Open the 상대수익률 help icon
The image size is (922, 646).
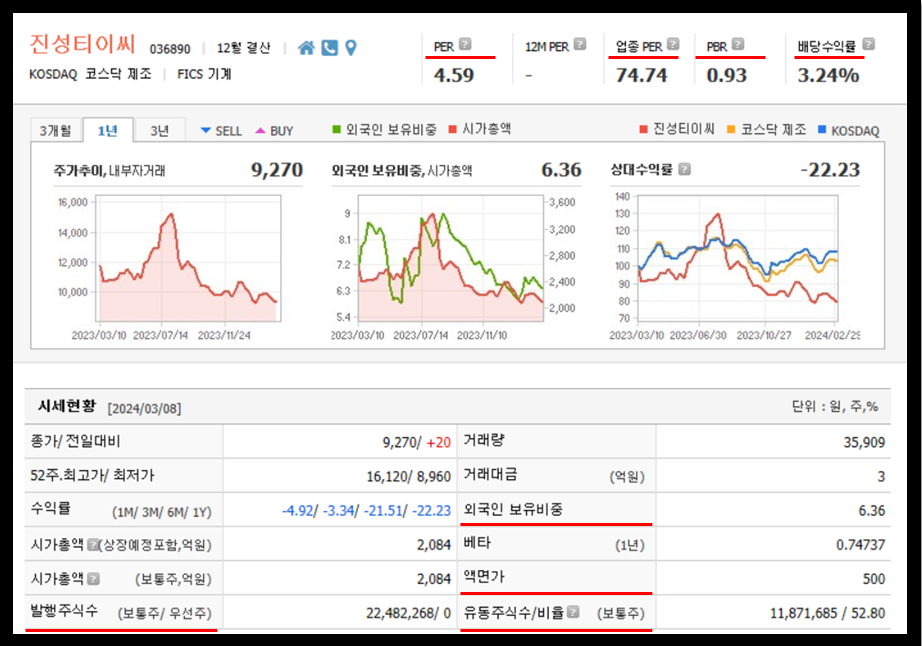coord(684,169)
